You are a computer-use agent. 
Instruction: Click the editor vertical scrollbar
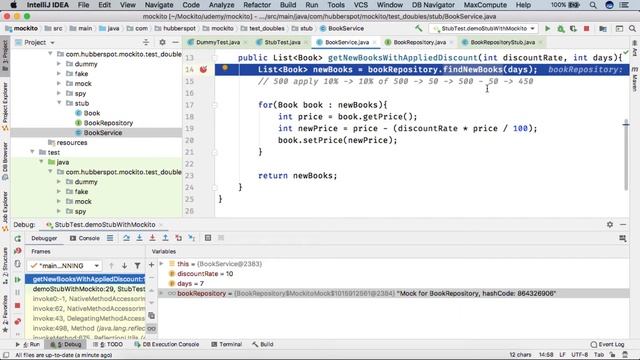tap(626, 155)
